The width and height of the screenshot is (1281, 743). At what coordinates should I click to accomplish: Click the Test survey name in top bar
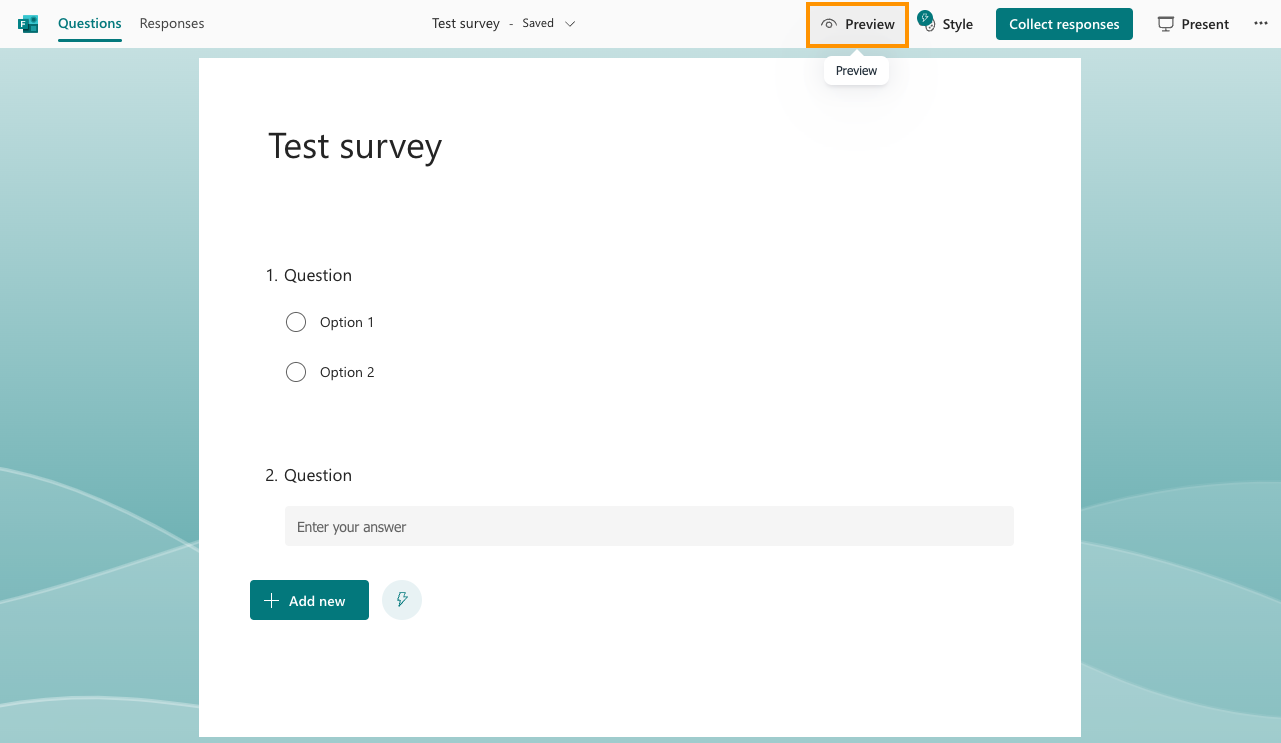pyautogui.click(x=465, y=24)
